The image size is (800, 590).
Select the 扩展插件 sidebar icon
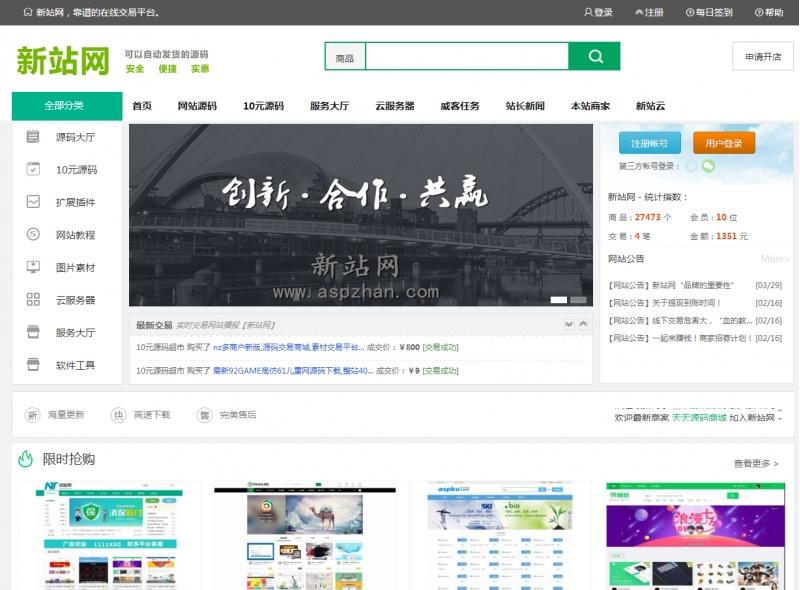point(33,202)
